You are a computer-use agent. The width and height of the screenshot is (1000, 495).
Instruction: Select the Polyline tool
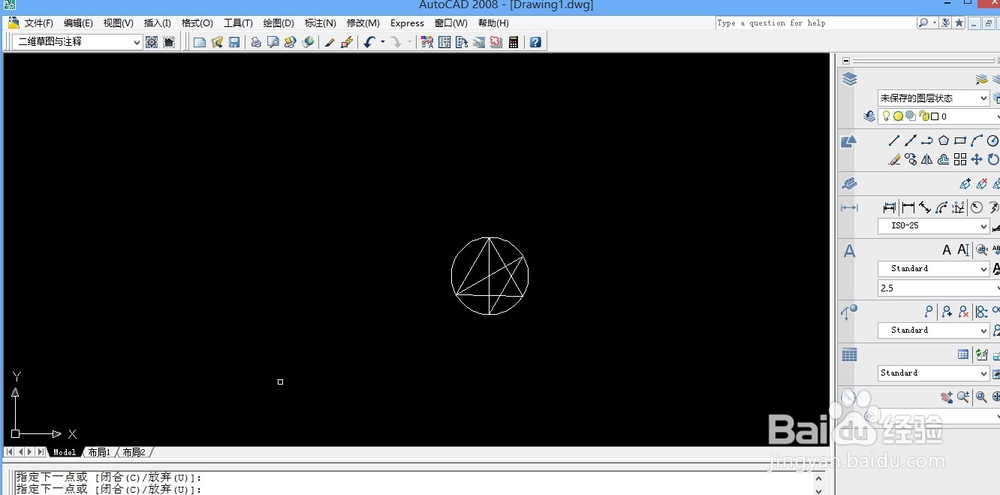(927, 141)
